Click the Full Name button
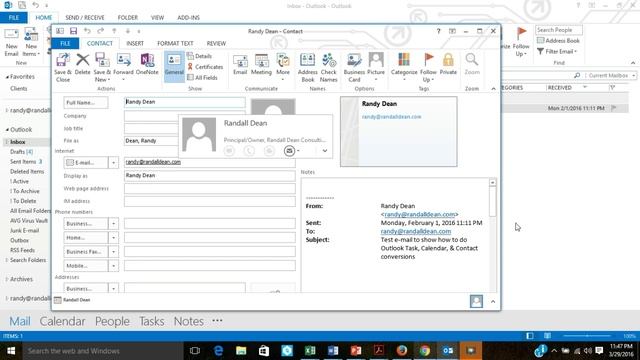Screen dimensions: 640x360 click(x=86, y=102)
